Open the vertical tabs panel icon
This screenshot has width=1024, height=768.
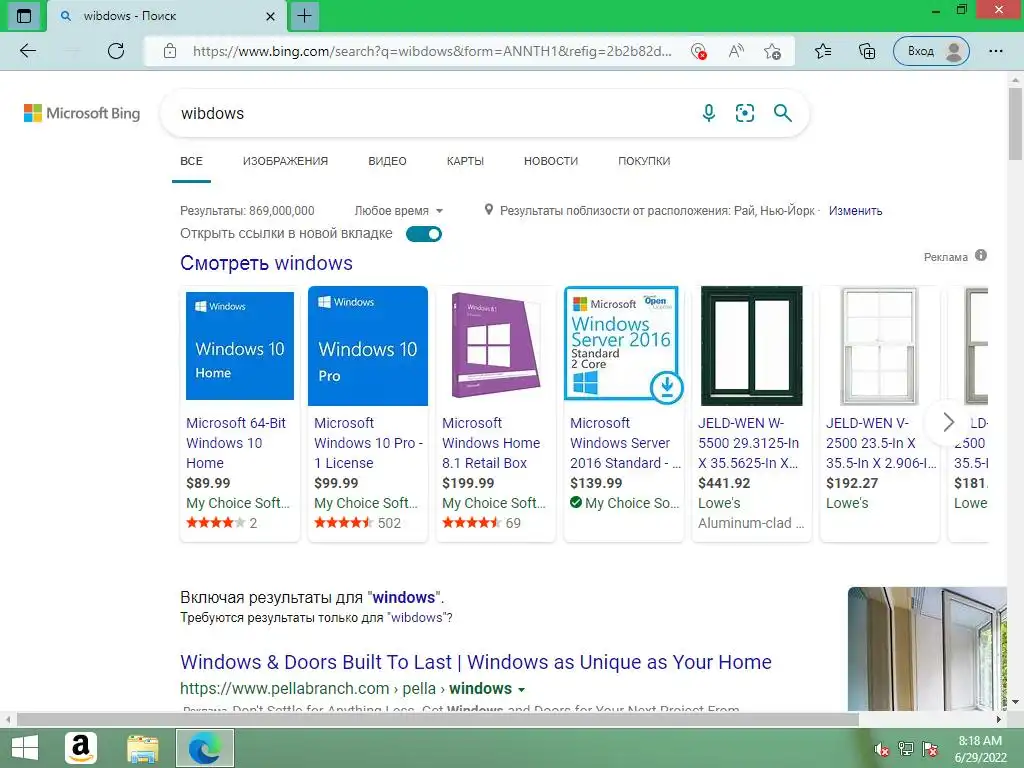coord(24,16)
